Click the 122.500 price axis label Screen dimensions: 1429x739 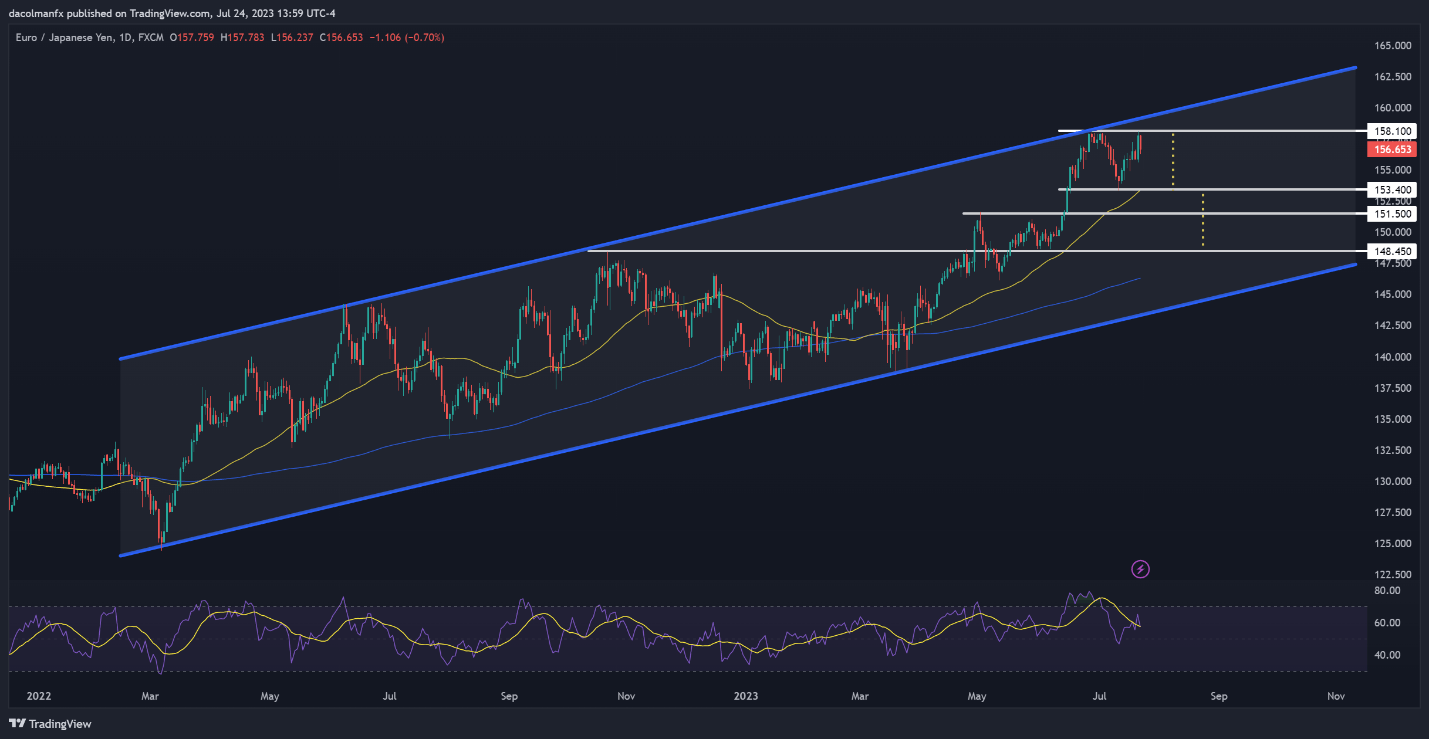tap(1391, 574)
